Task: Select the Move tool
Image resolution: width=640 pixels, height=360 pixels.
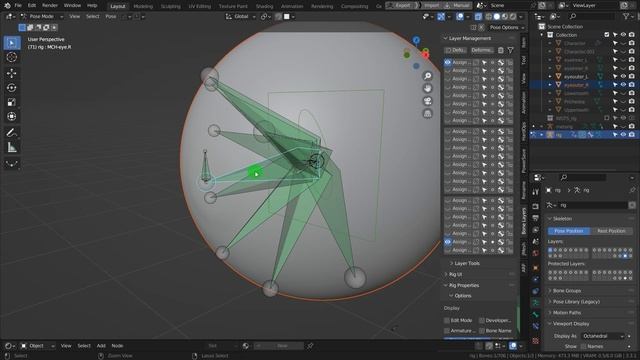Action: [x=12, y=73]
